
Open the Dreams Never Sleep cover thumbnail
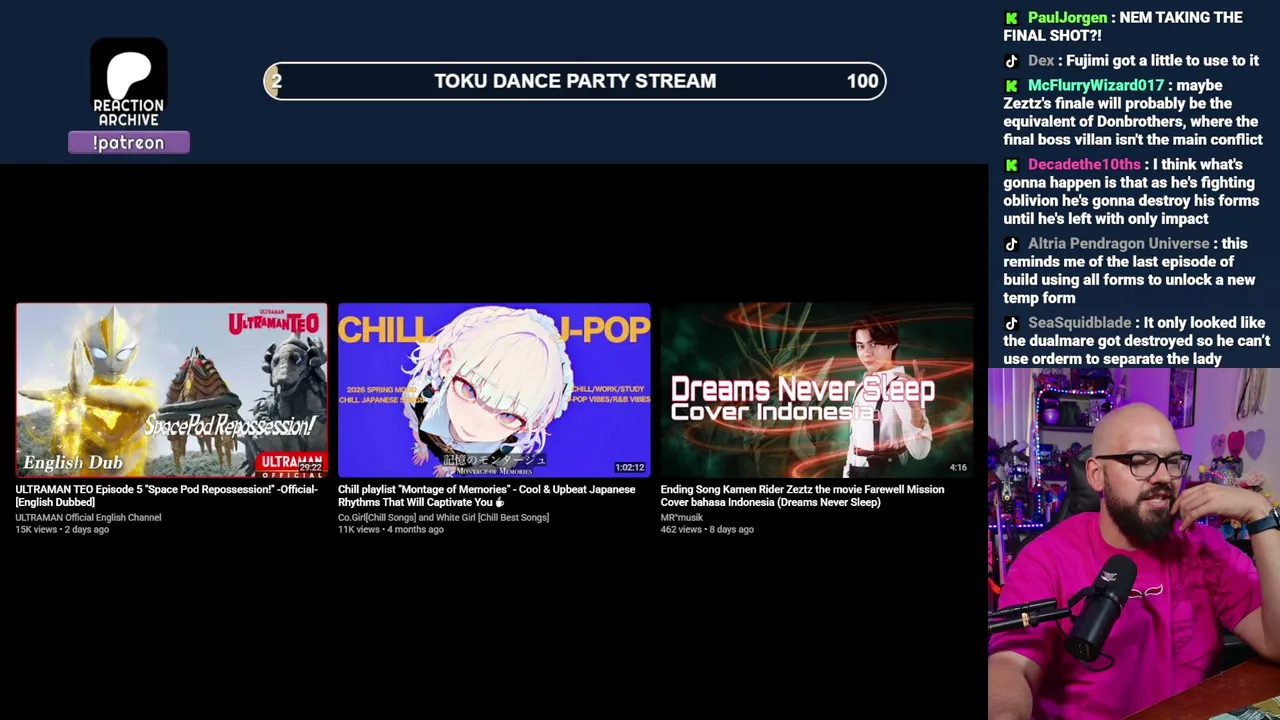coord(816,390)
